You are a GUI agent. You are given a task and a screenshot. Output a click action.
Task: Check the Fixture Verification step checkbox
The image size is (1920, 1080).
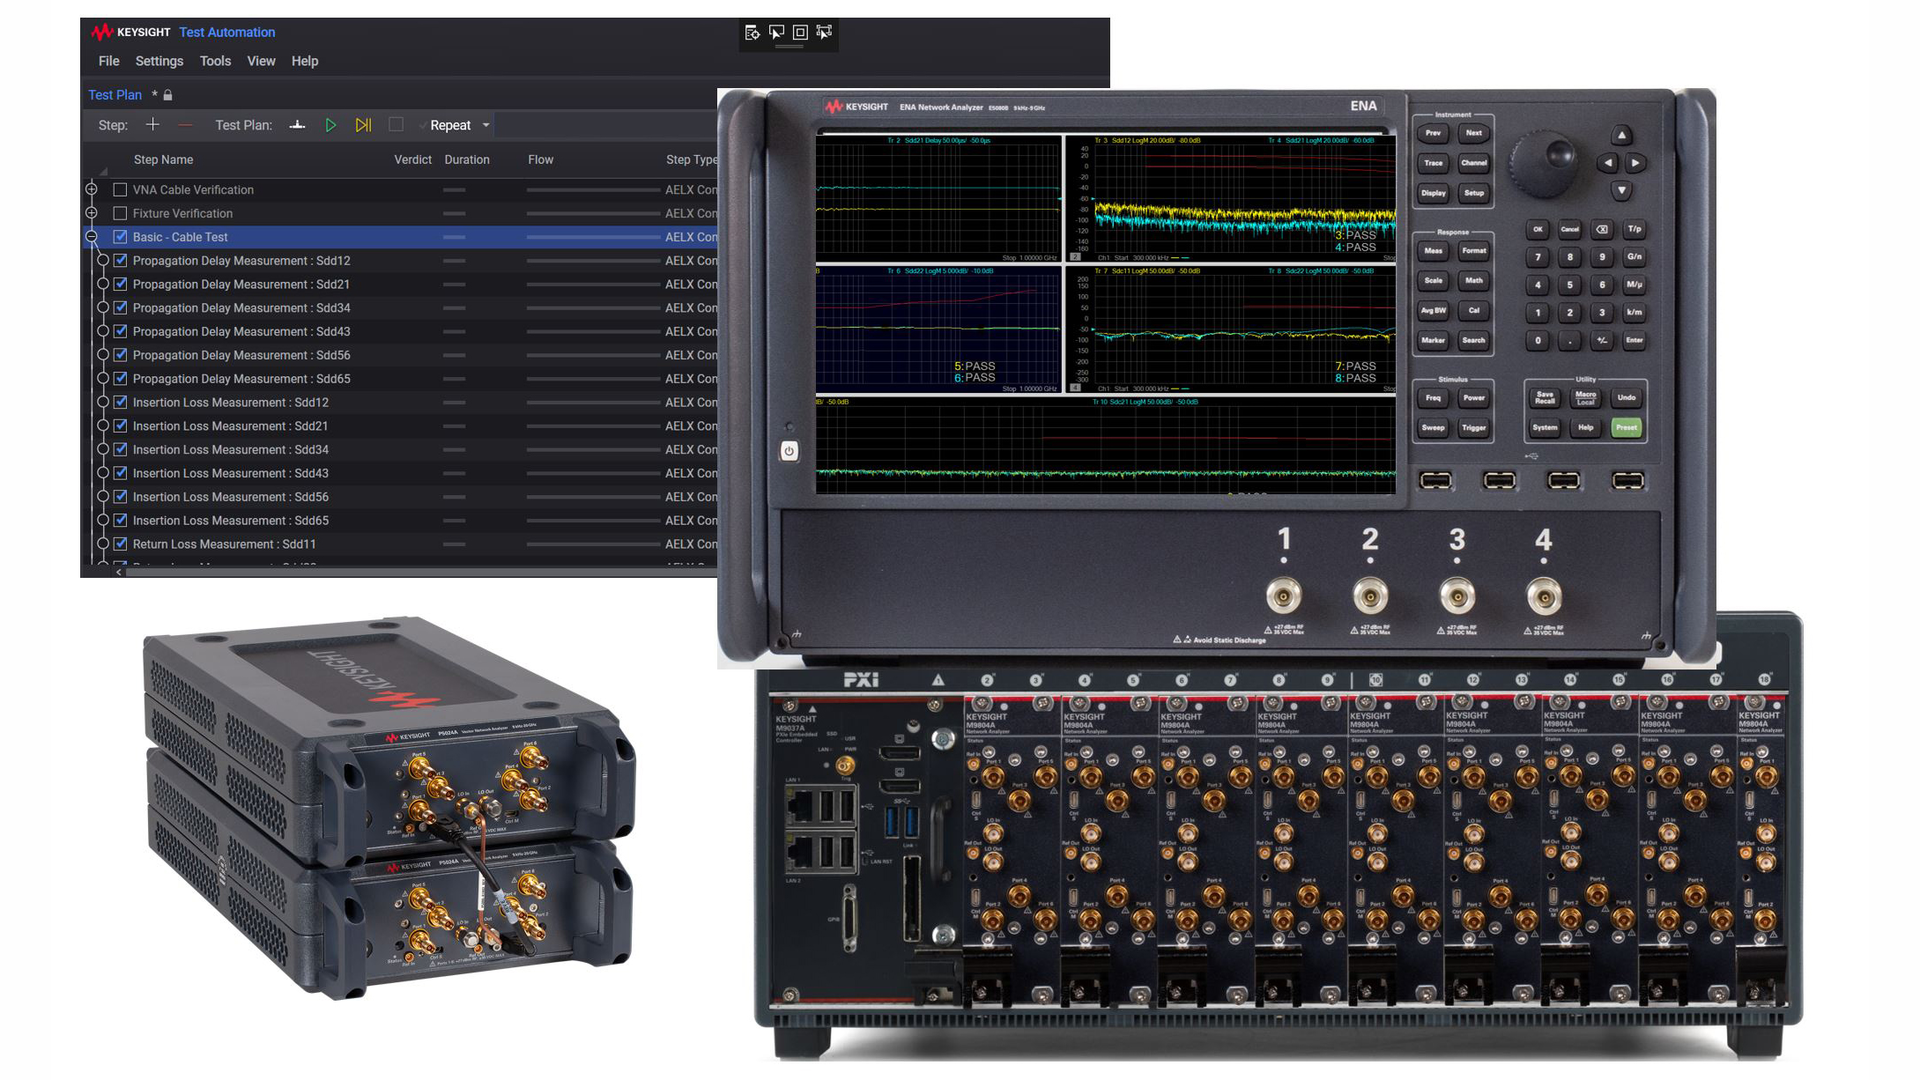120,214
